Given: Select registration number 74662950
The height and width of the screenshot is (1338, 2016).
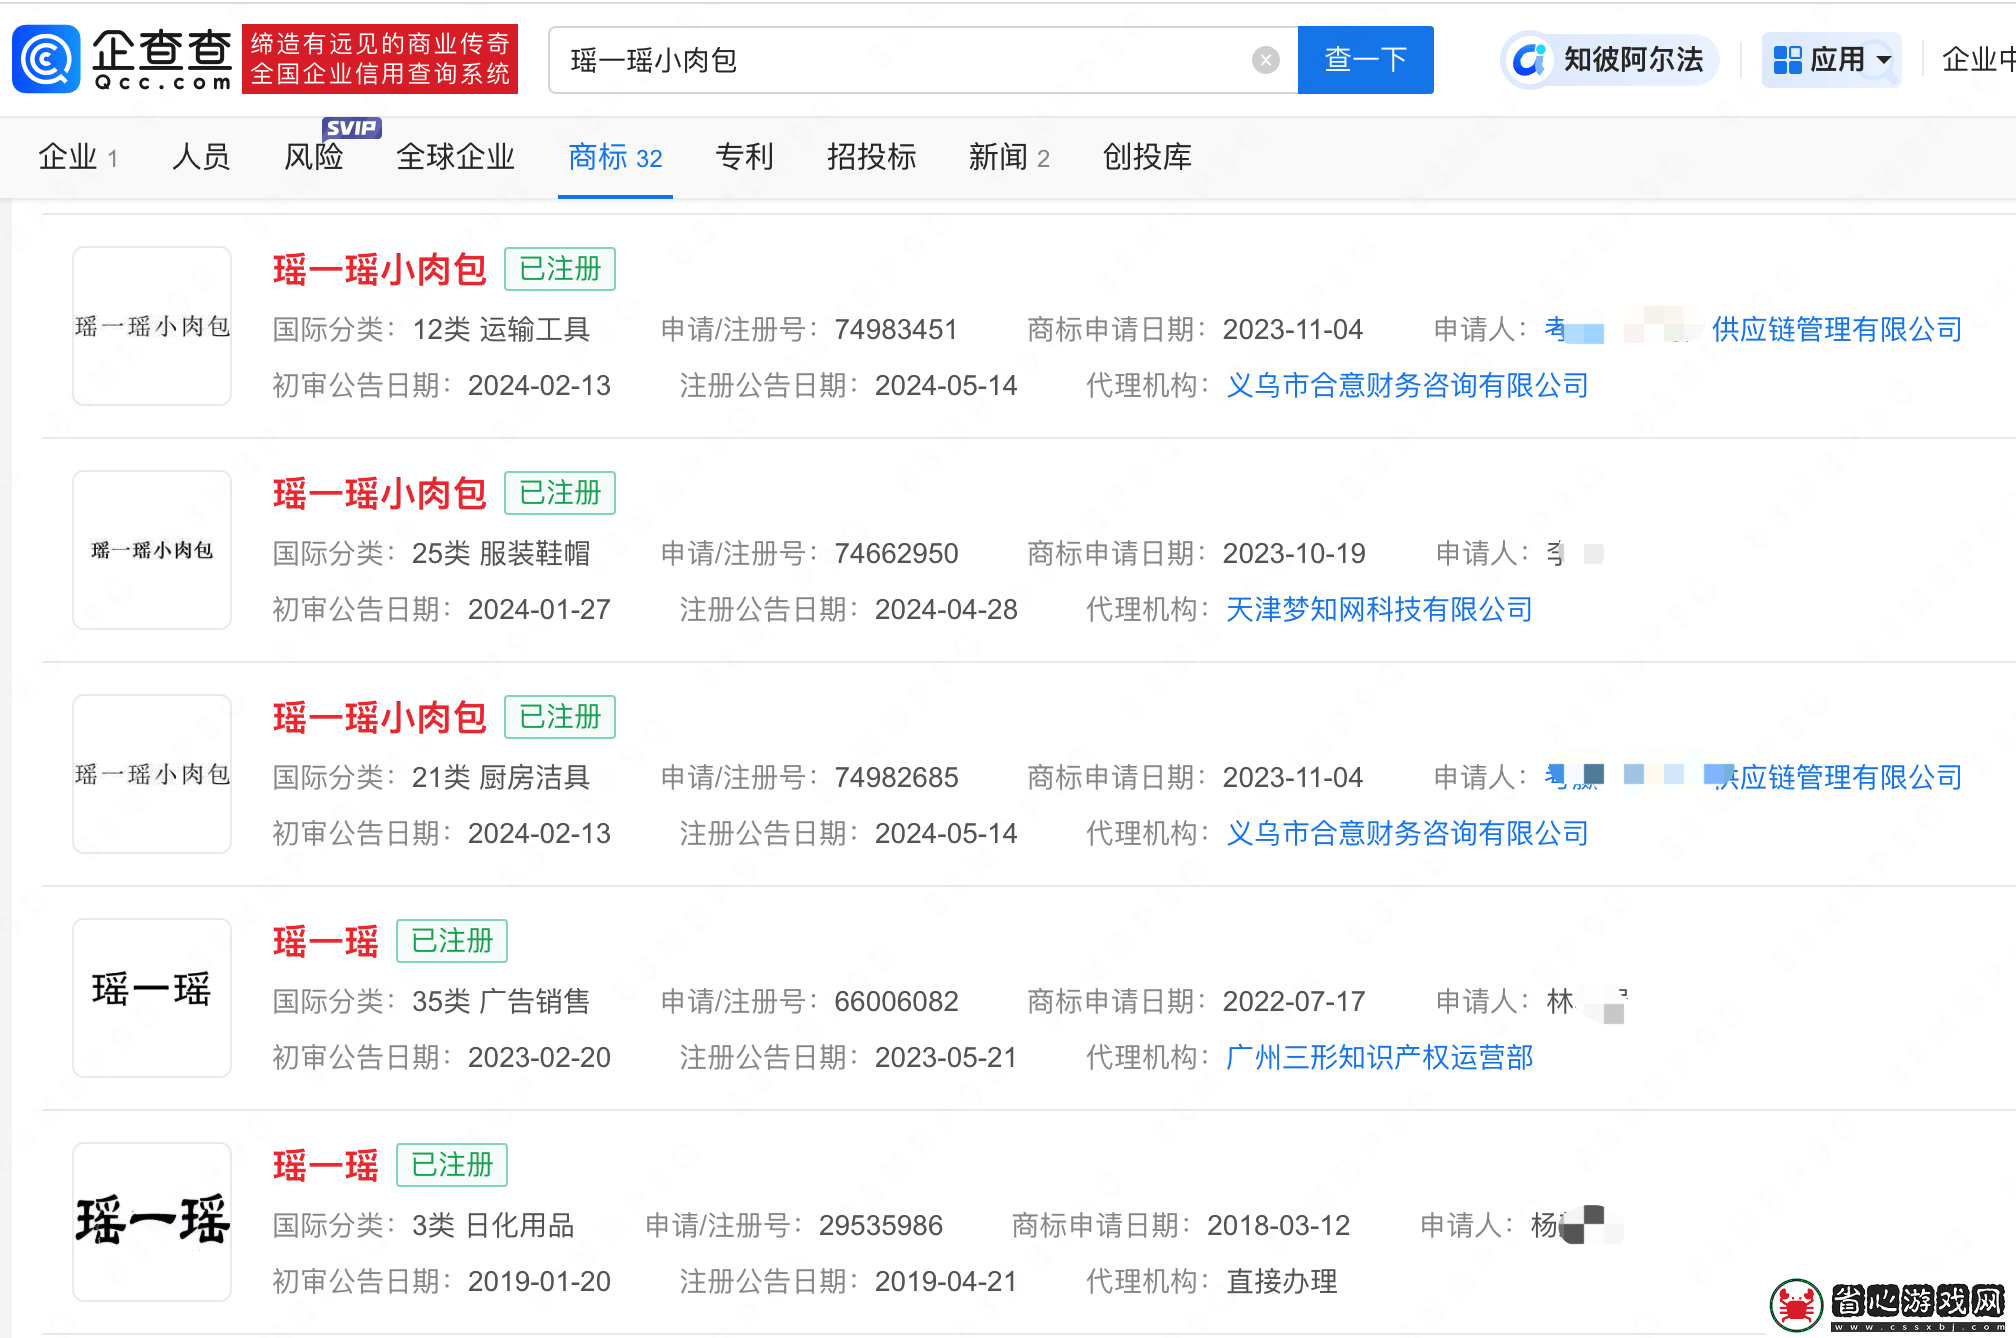Looking at the screenshot, I should (x=896, y=553).
